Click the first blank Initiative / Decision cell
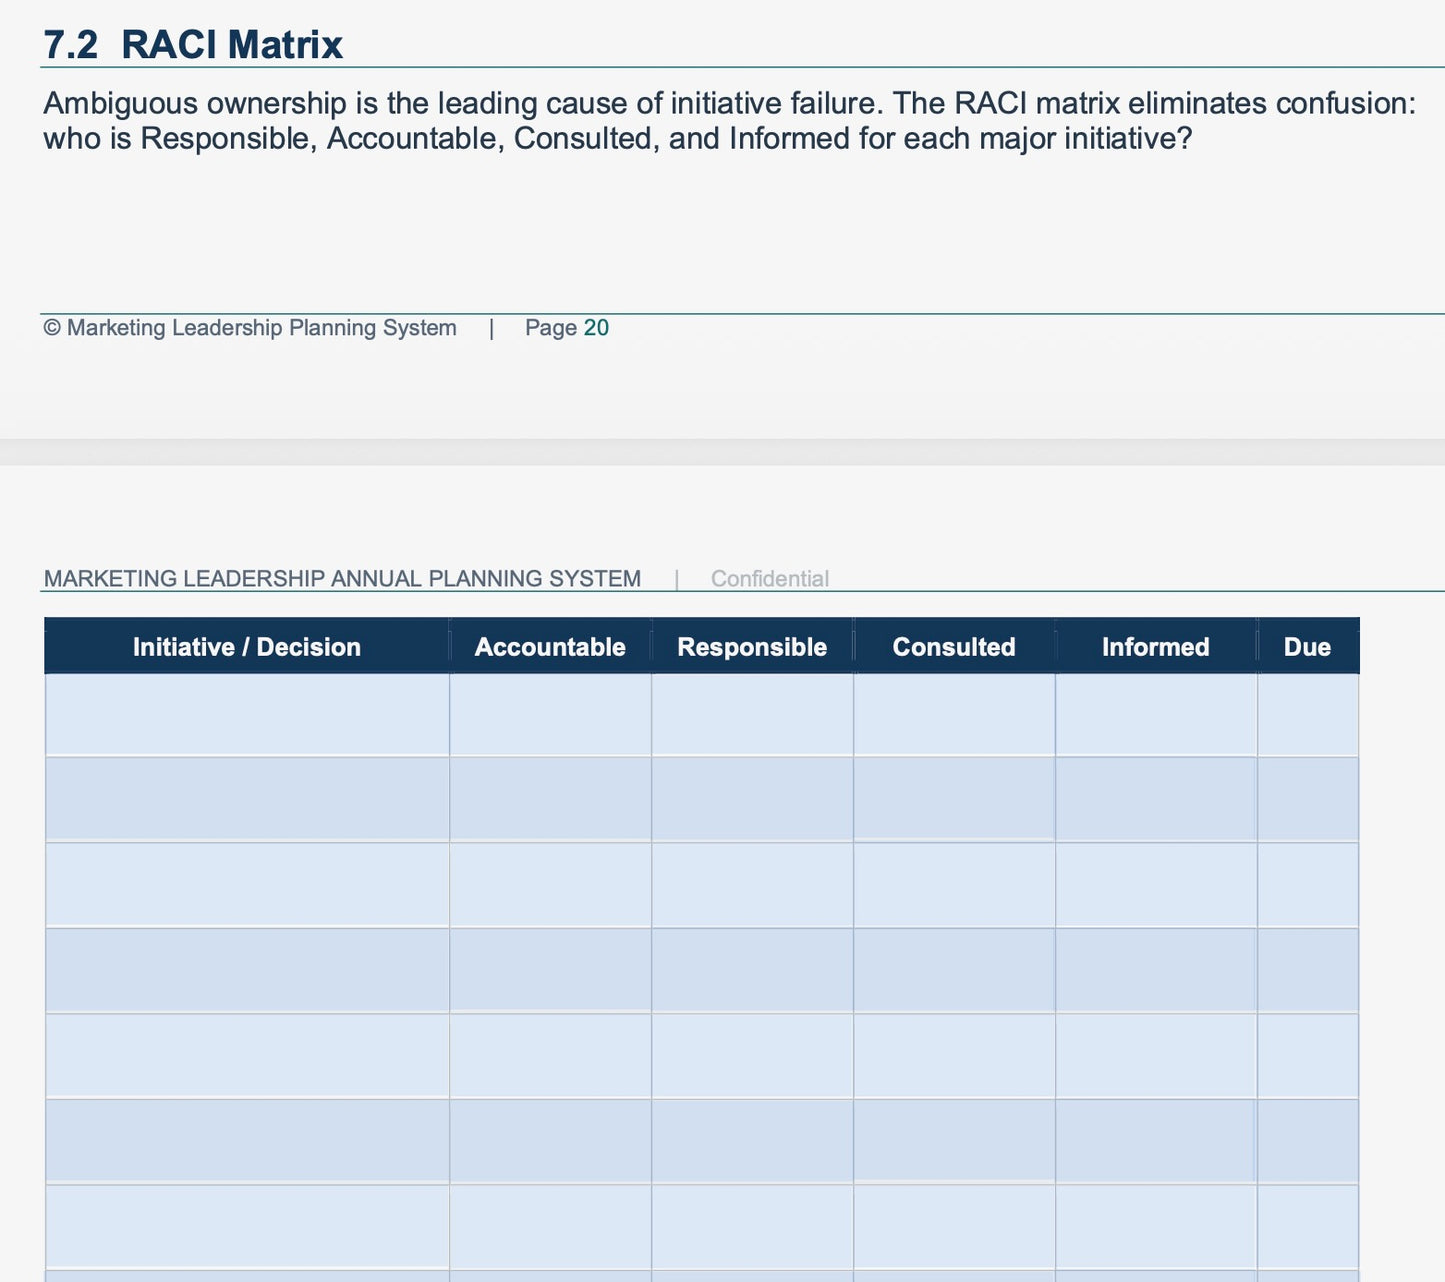 247,715
